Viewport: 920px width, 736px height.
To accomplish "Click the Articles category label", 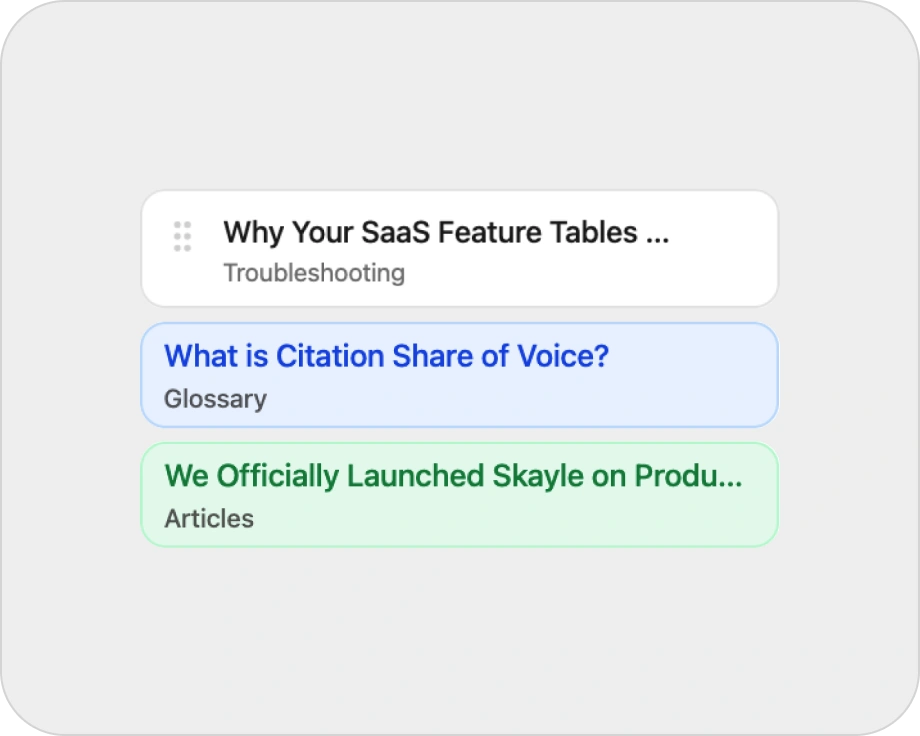I will 209,519.
